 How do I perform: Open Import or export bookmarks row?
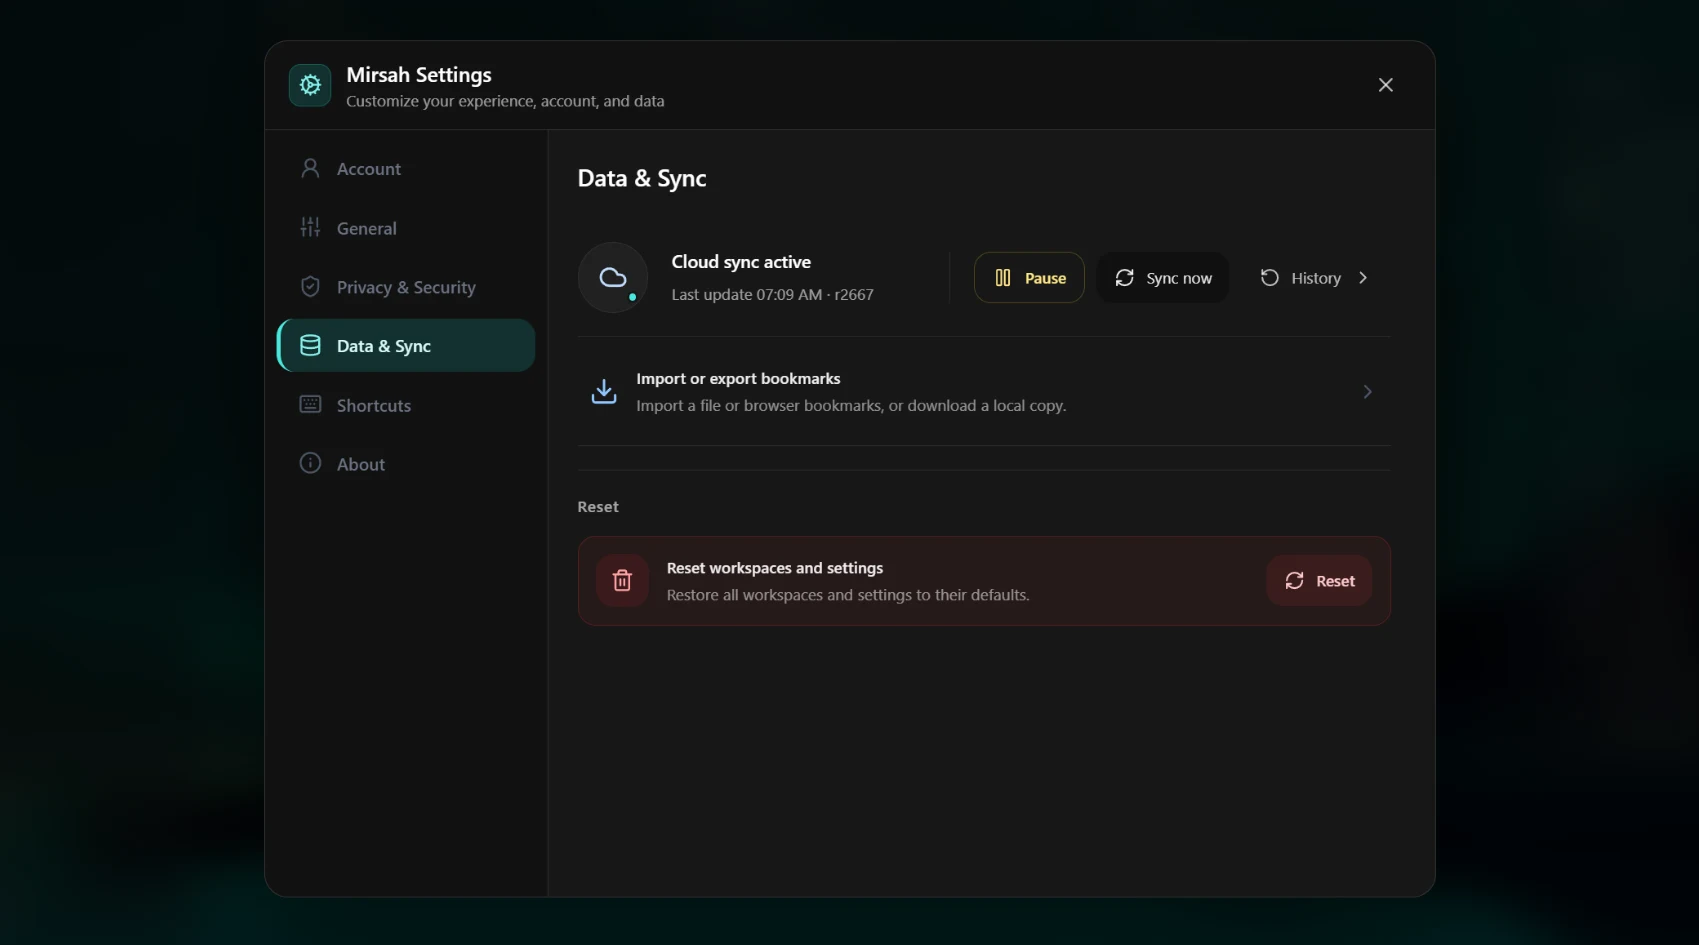(x=984, y=392)
